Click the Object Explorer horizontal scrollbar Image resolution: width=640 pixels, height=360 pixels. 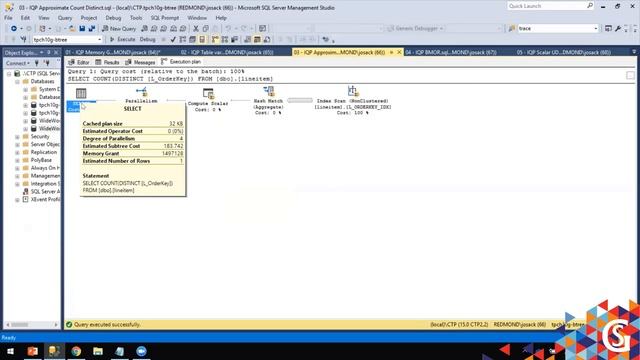click(x=32, y=325)
